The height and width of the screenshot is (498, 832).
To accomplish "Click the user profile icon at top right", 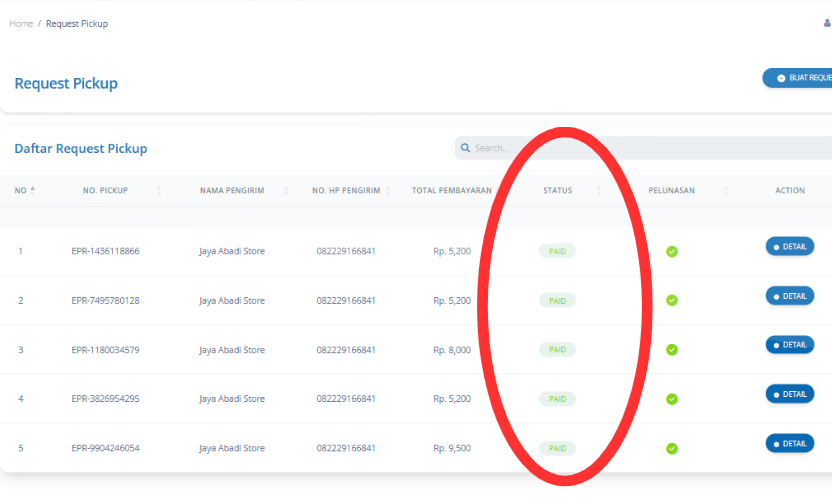I will (x=827, y=23).
